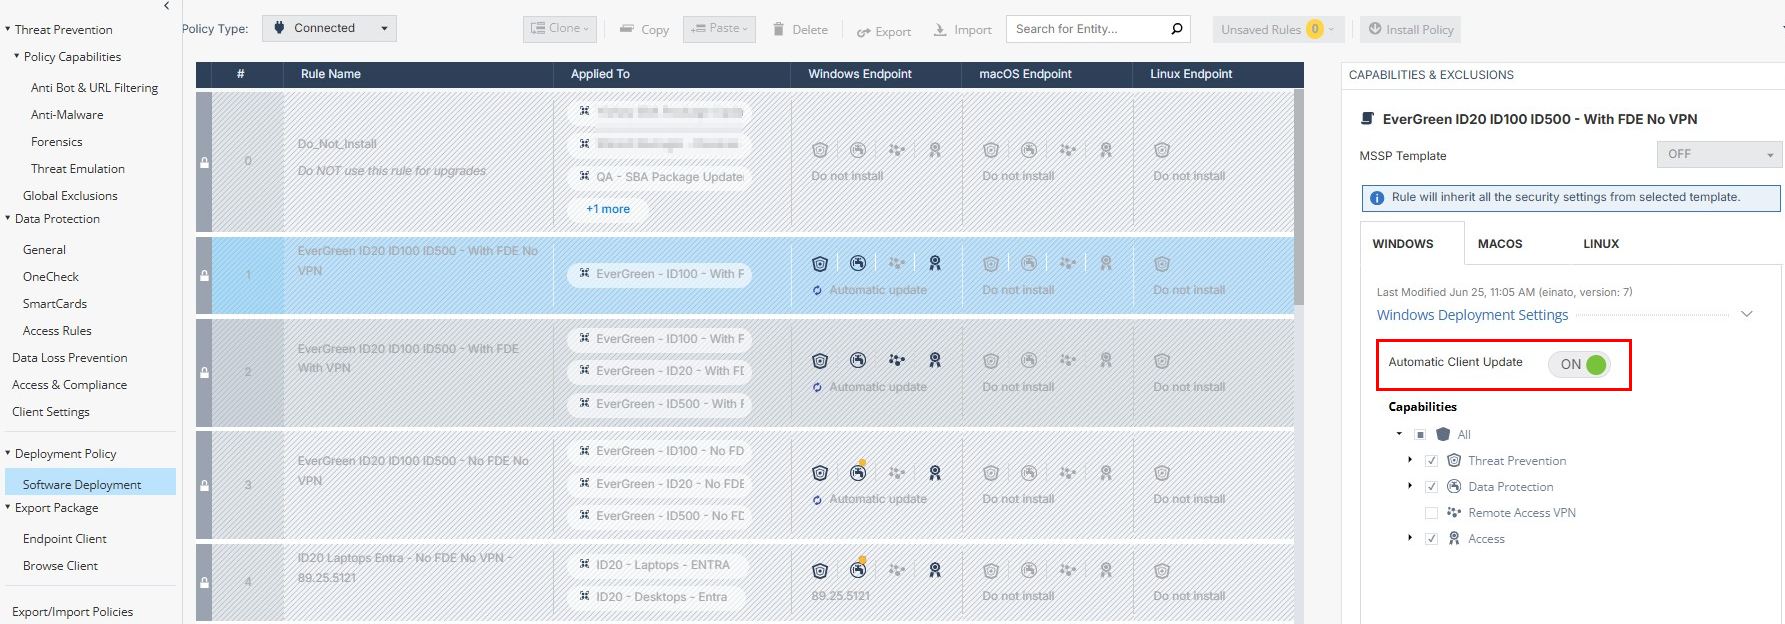This screenshot has height=624, width=1785.
Task: Click the search magnifier icon
Action: tap(1177, 29)
